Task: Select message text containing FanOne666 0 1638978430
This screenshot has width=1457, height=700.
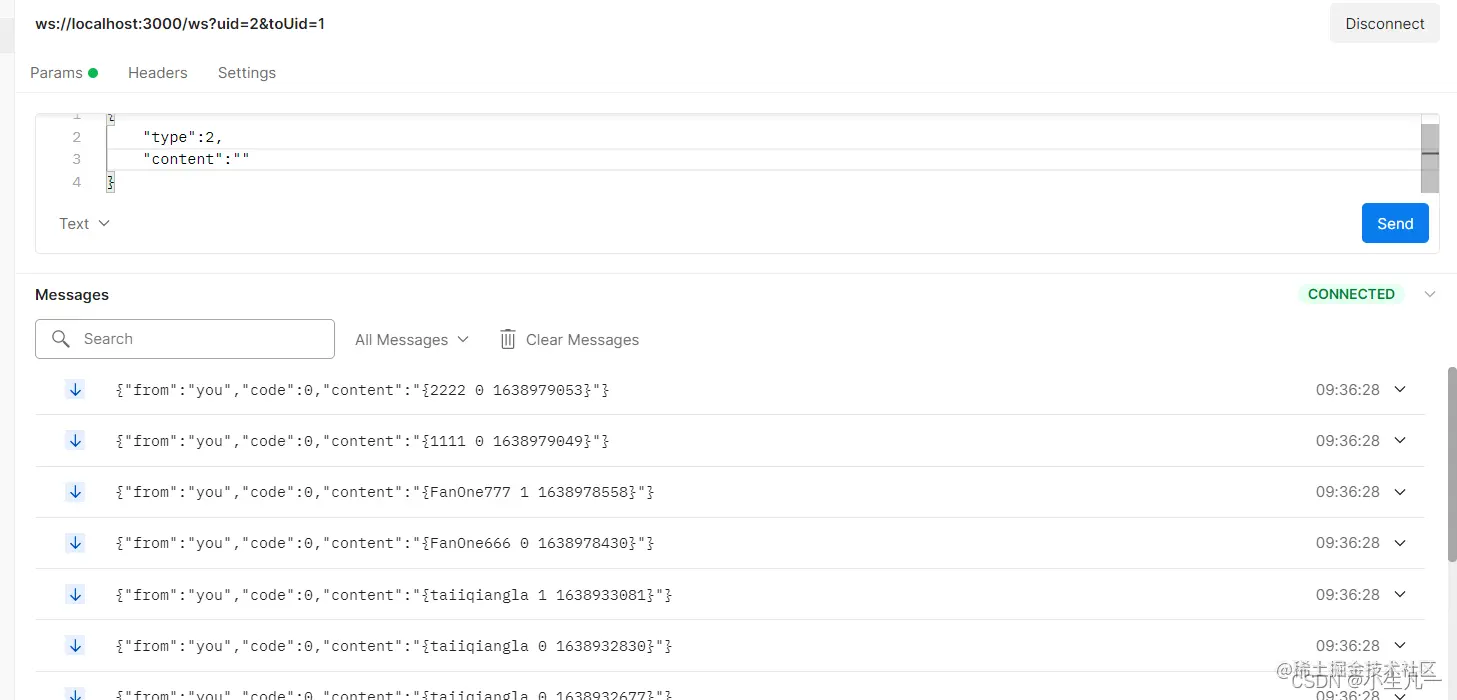Action: 385,543
